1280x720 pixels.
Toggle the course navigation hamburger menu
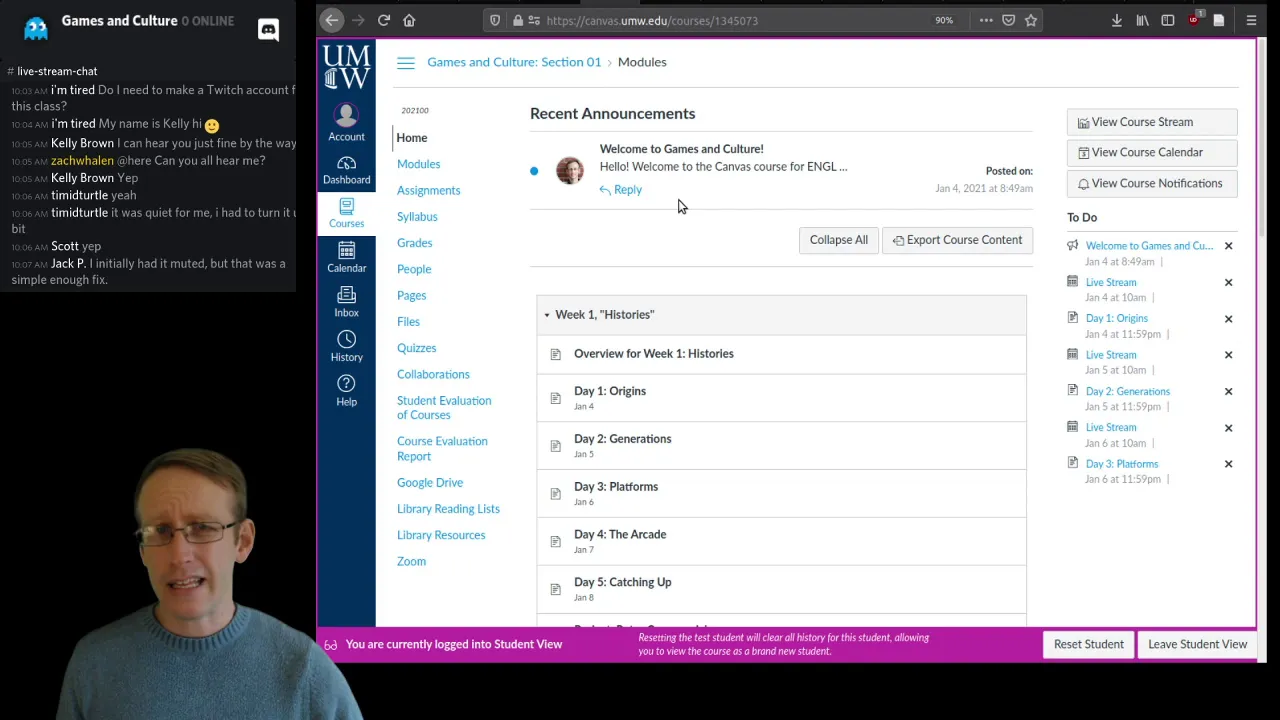(405, 63)
